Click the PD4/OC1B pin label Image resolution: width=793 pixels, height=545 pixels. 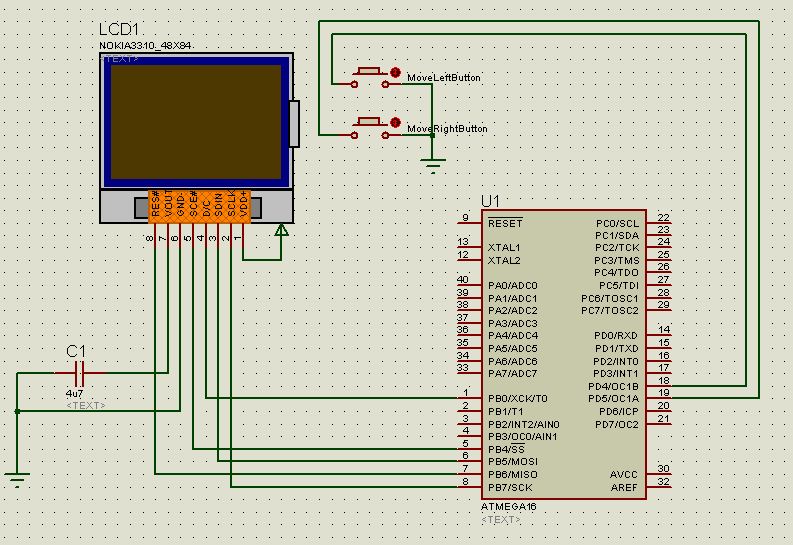point(613,387)
